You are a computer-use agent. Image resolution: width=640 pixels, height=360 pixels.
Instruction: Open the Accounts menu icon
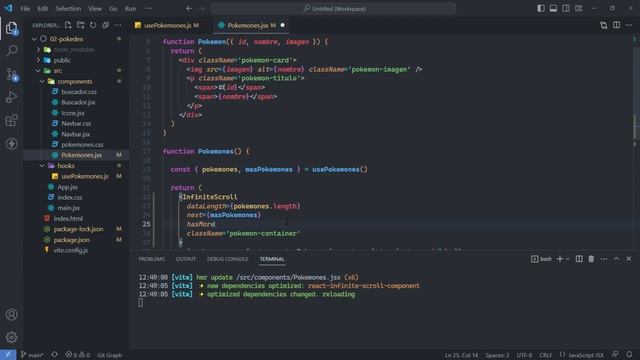click(12, 315)
